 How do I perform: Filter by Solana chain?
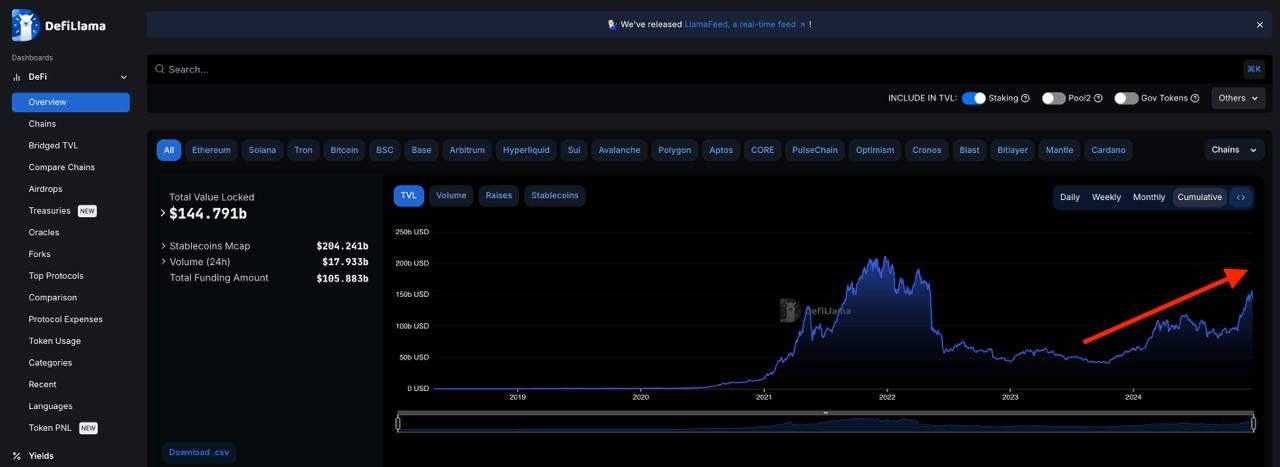click(x=262, y=150)
